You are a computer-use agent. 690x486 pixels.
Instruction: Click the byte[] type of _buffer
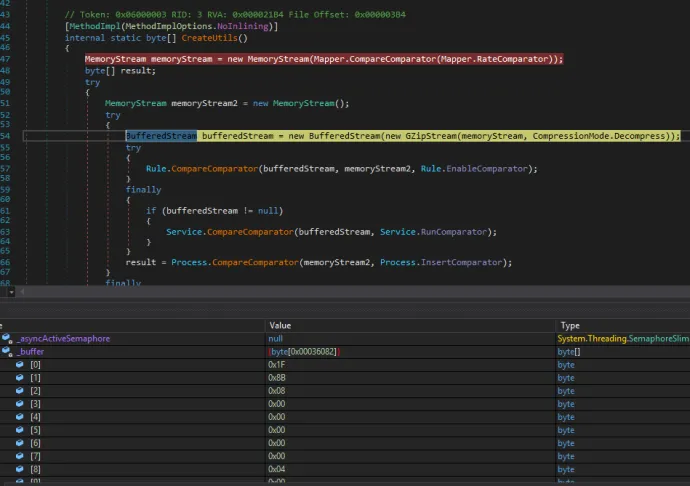point(569,352)
